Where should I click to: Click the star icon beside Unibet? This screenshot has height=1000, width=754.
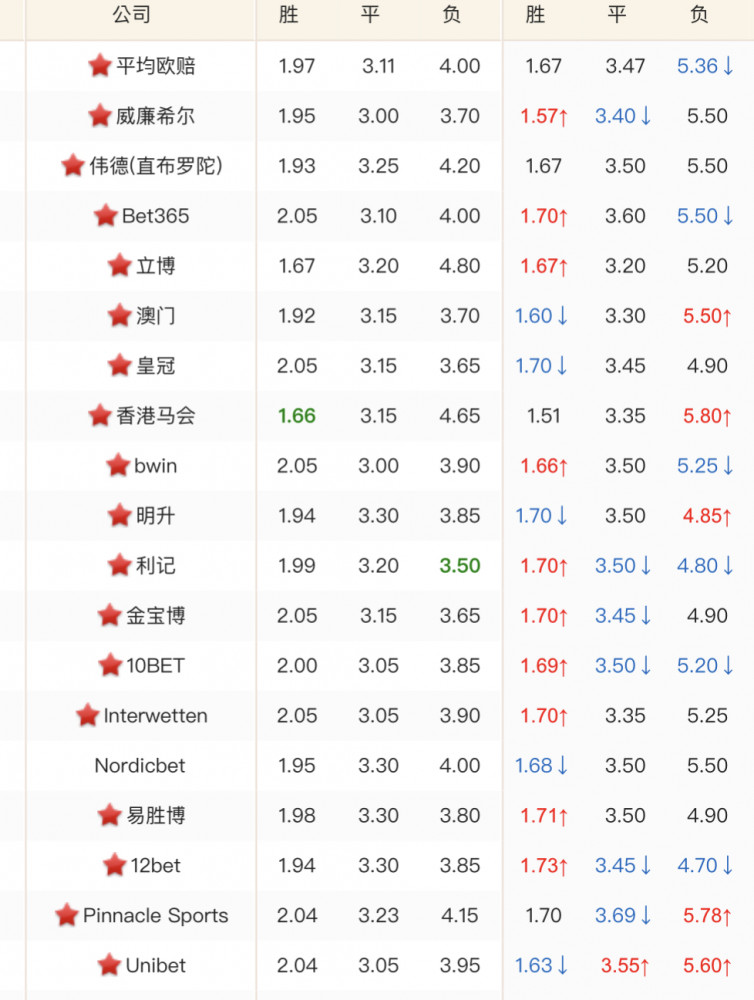(x=109, y=965)
